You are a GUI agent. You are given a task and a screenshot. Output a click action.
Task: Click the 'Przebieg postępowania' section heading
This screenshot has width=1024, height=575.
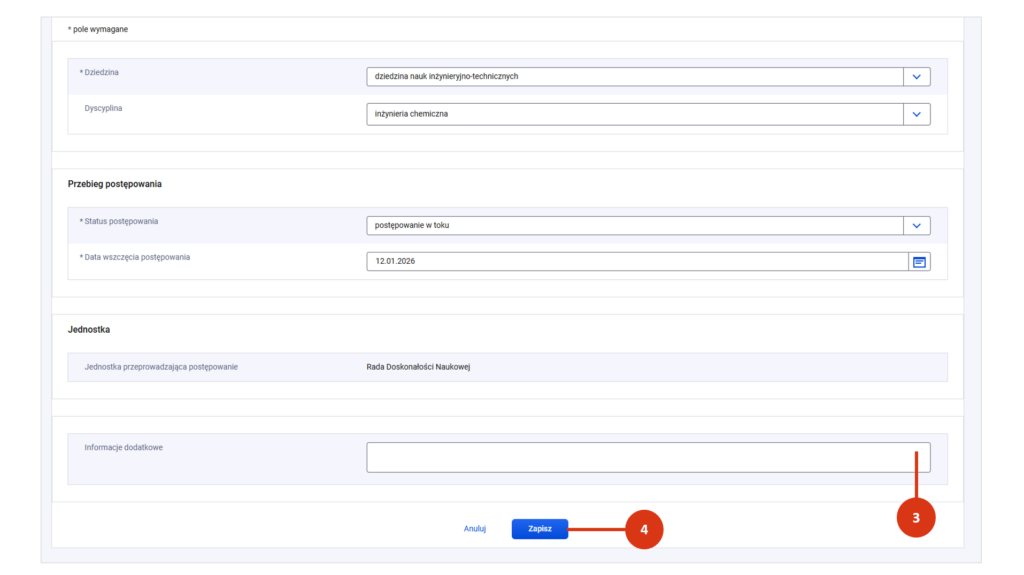tap(115, 184)
